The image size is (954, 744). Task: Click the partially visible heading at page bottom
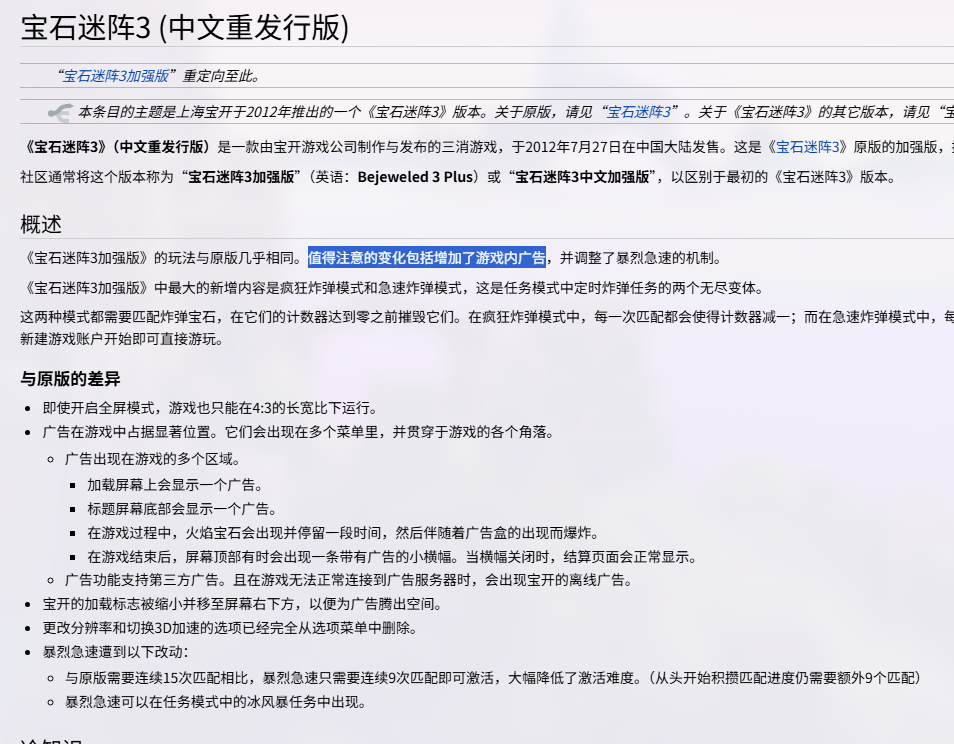[x=50, y=740]
